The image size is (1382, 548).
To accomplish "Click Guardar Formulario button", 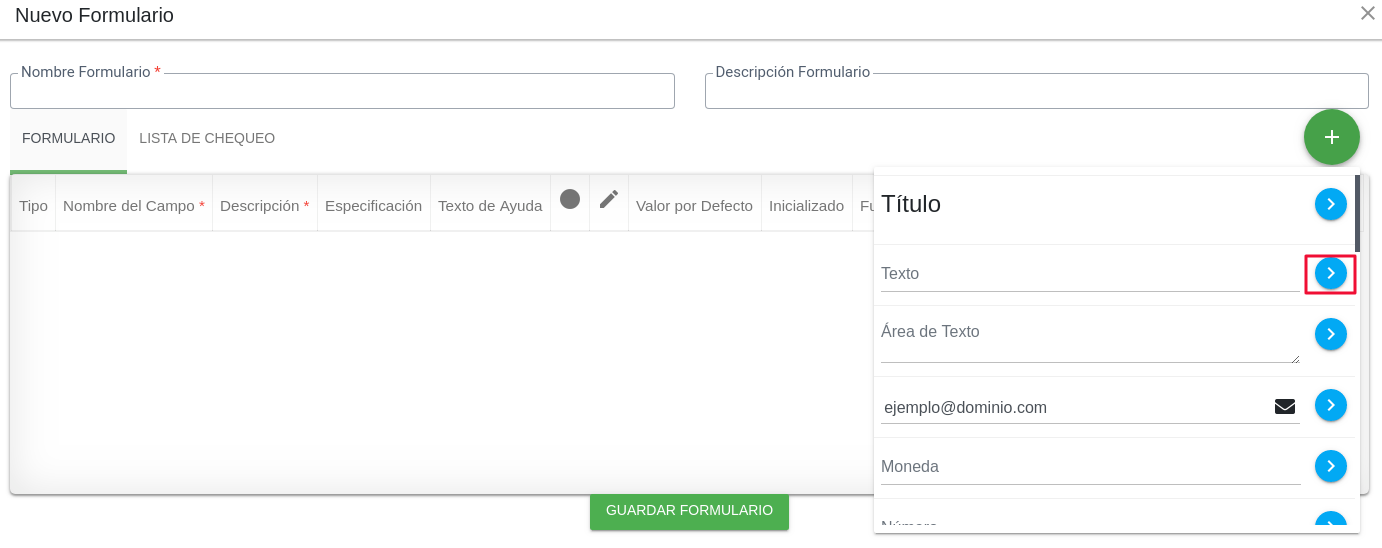I will tap(689, 510).
